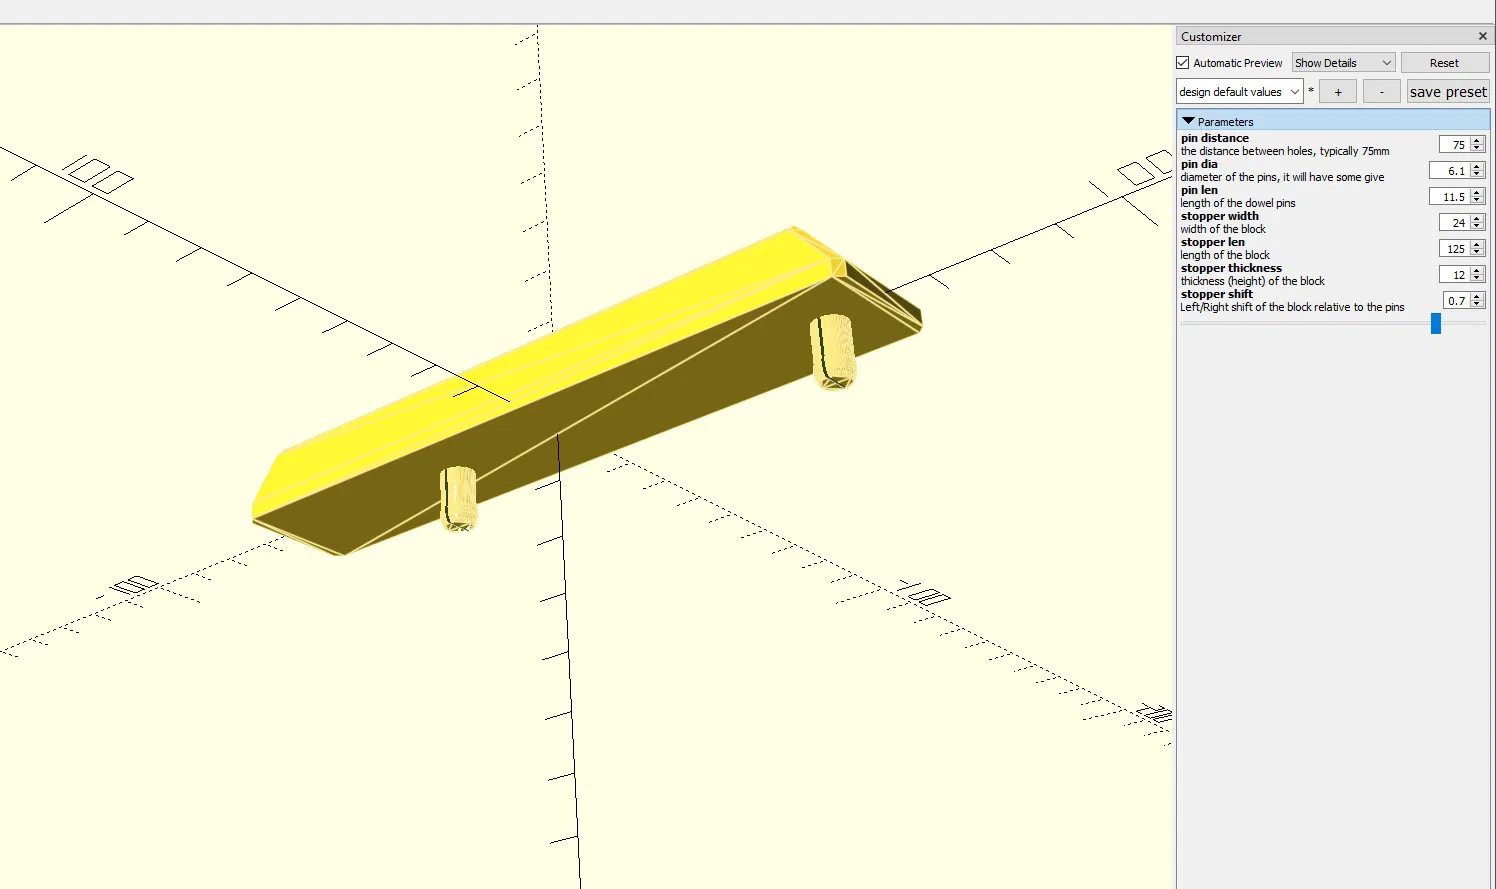Click the stopper thickness value field
The height and width of the screenshot is (889, 1496).
click(1454, 275)
